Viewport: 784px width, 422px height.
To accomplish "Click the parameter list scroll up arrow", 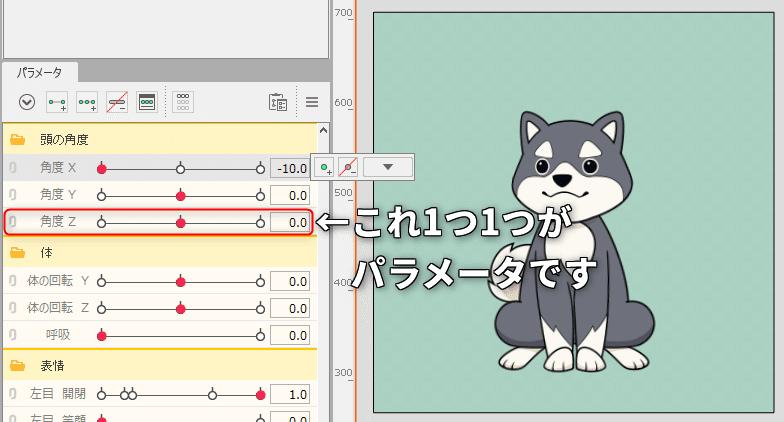I will (x=324, y=130).
